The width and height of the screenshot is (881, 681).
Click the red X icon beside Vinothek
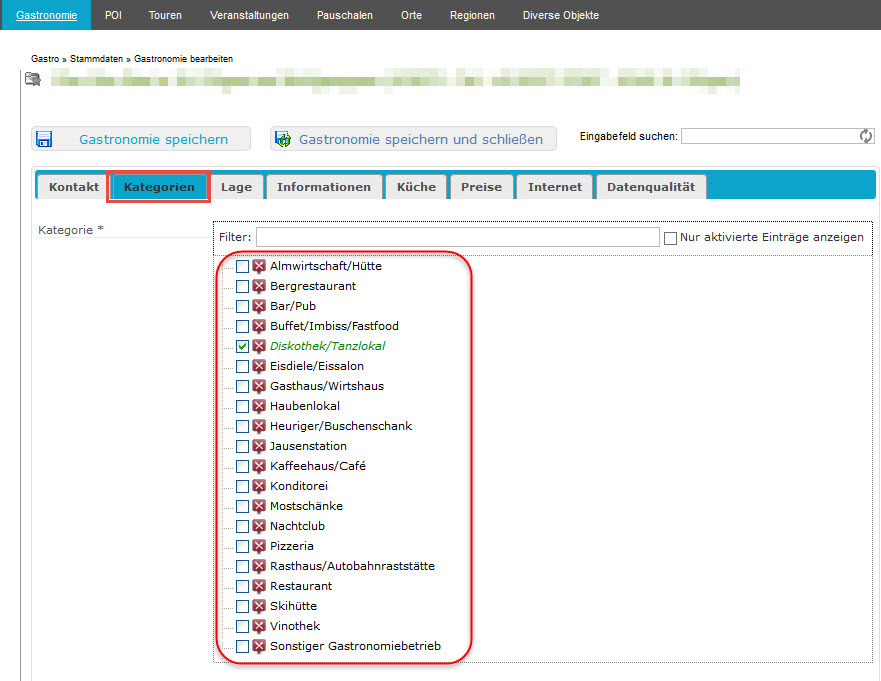tap(258, 626)
